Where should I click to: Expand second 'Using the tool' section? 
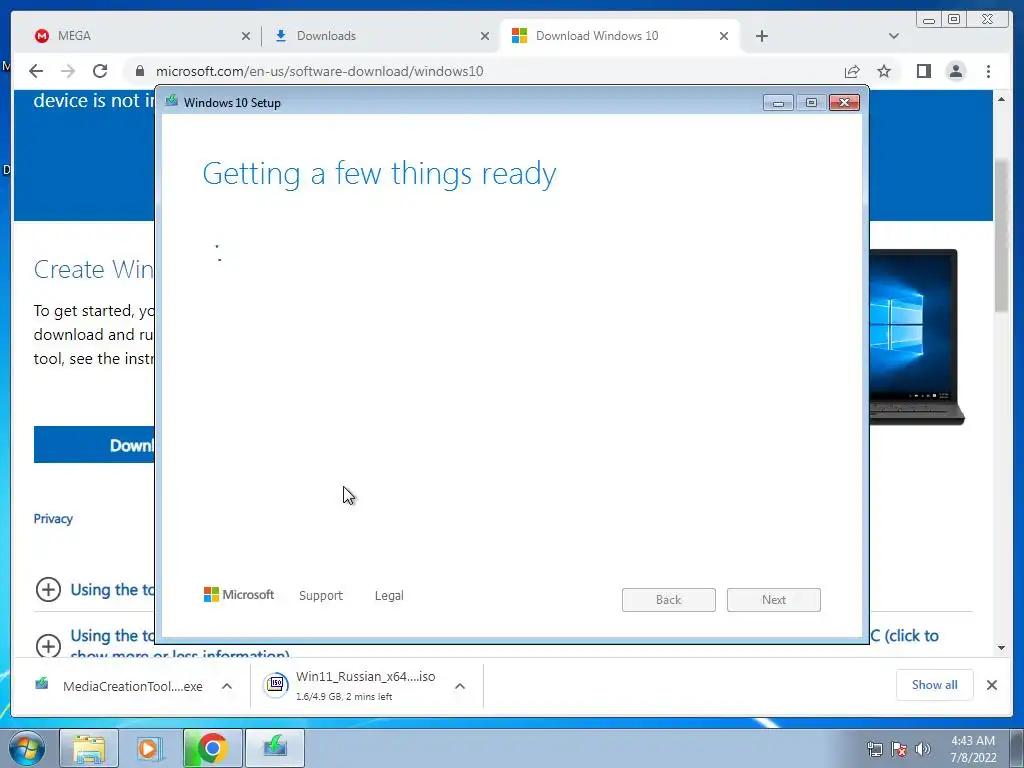click(x=48, y=645)
